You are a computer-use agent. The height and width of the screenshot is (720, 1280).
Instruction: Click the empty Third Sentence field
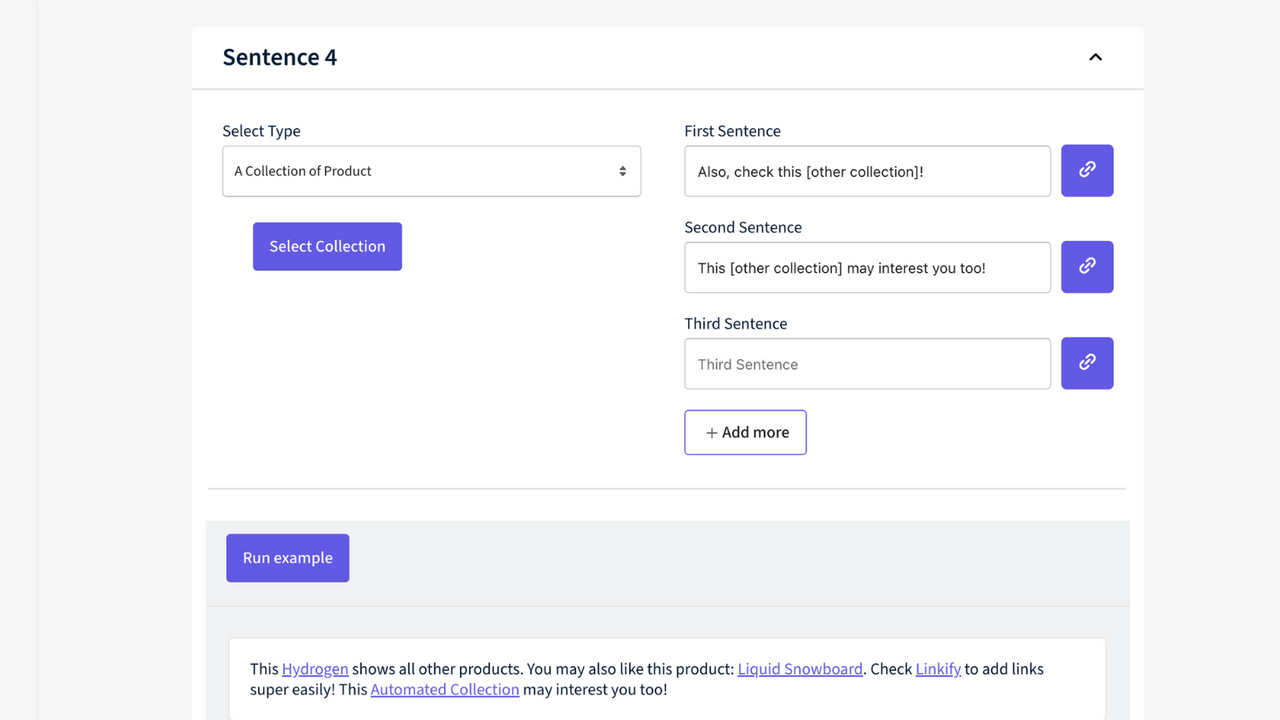tap(867, 363)
